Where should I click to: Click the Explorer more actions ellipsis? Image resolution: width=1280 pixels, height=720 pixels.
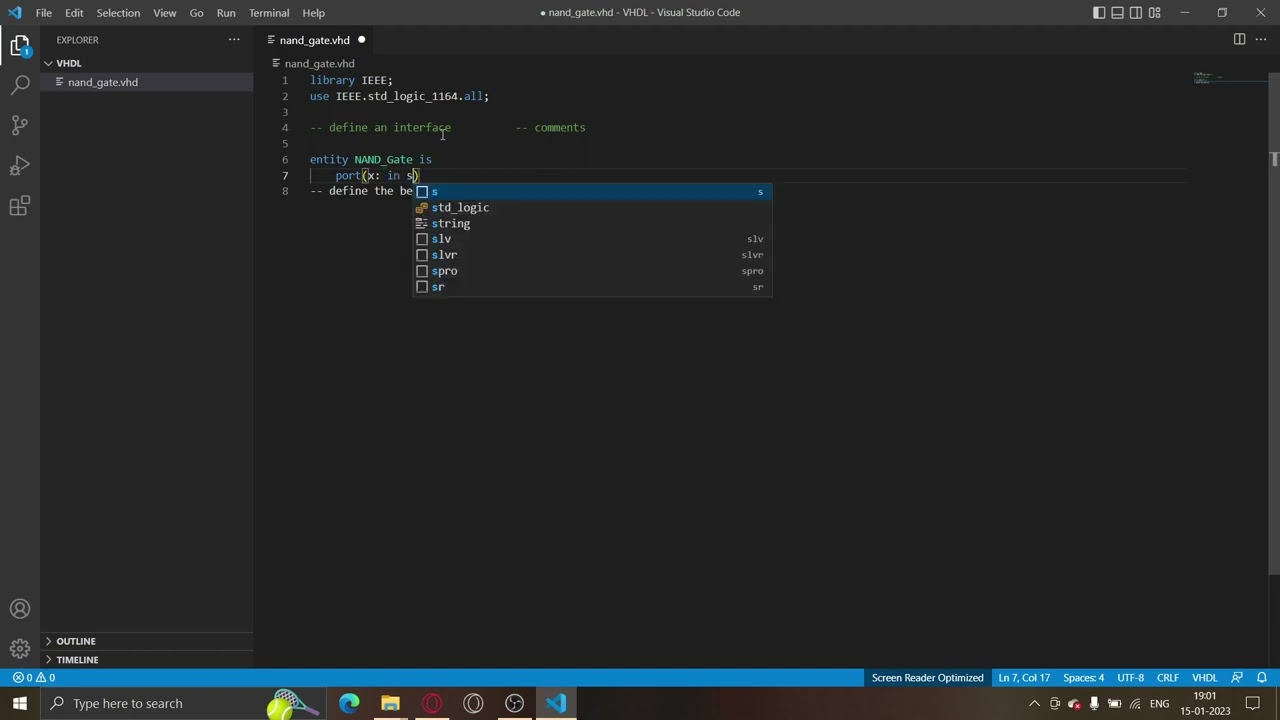click(x=234, y=40)
